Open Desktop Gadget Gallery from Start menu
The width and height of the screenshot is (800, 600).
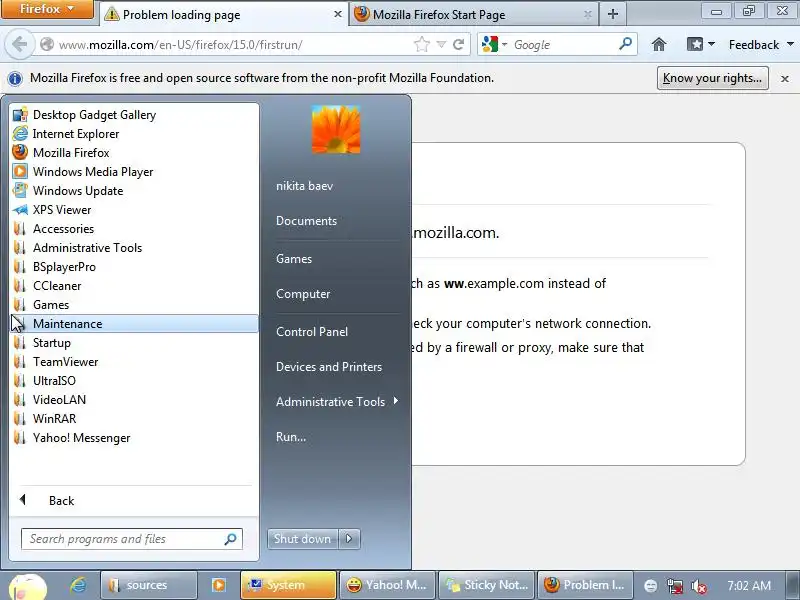[134, 115]
